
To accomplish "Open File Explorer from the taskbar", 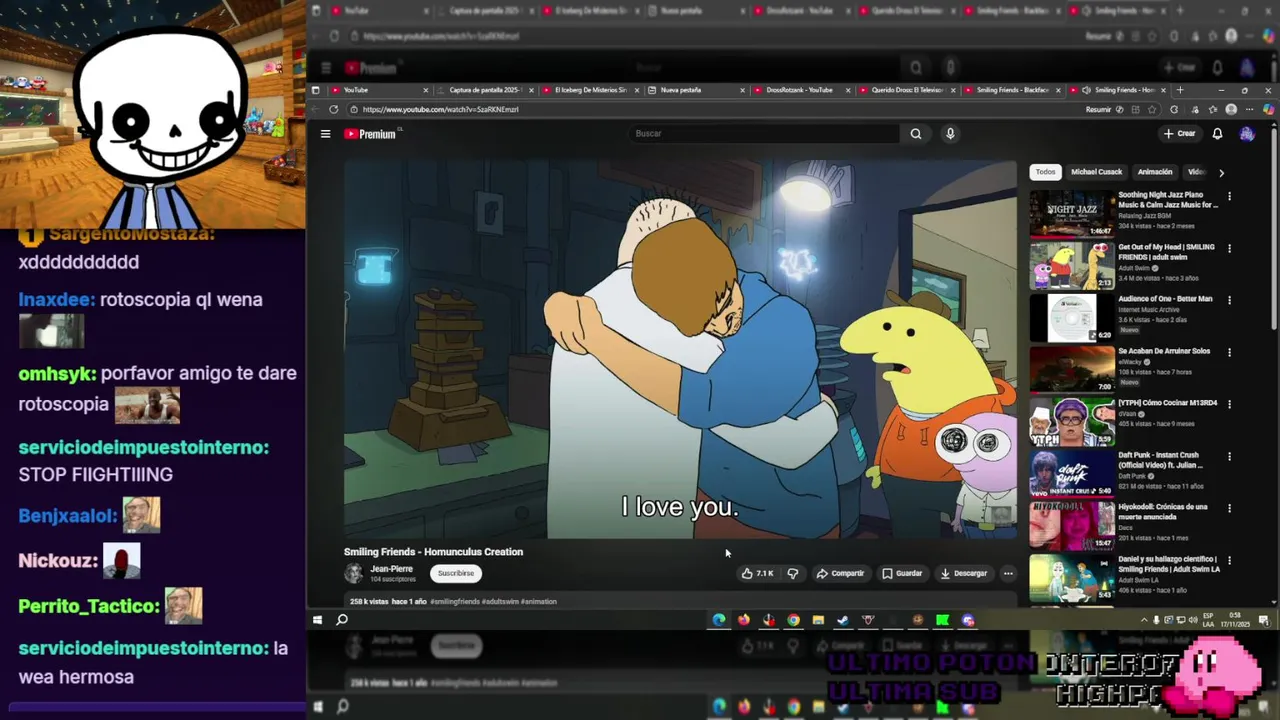I will coord(818,620).
